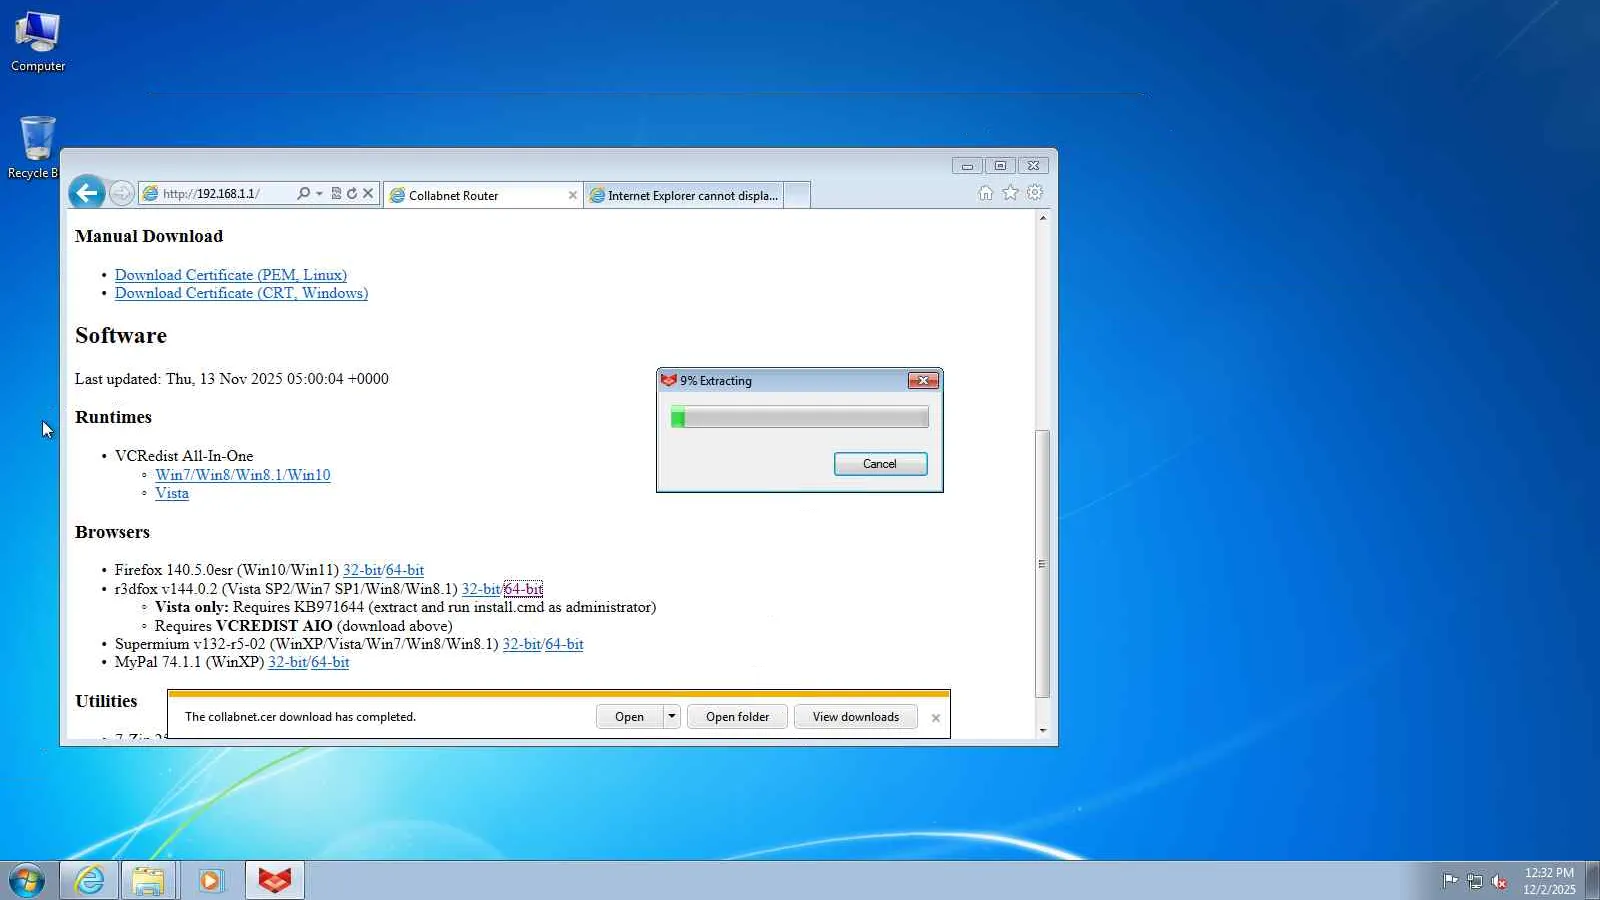Image resolution: width=1600 pixels, height=900 pixels.
Task: Download MyPal 74.1.1 64-bit
Action: (330, 662)
